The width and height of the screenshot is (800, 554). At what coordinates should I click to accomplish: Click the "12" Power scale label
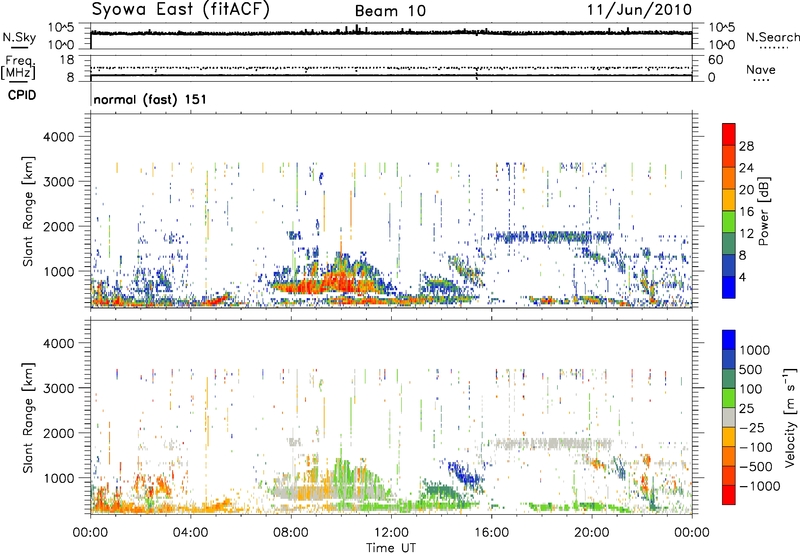point(746,234)
